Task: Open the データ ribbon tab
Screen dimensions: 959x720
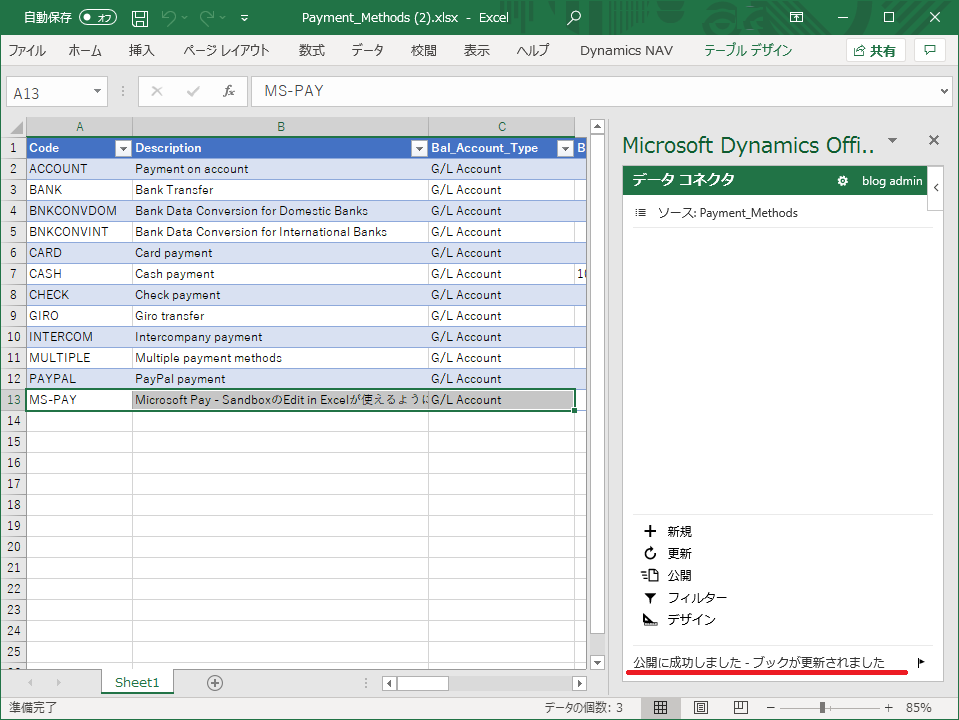Action: click(367, 50)
